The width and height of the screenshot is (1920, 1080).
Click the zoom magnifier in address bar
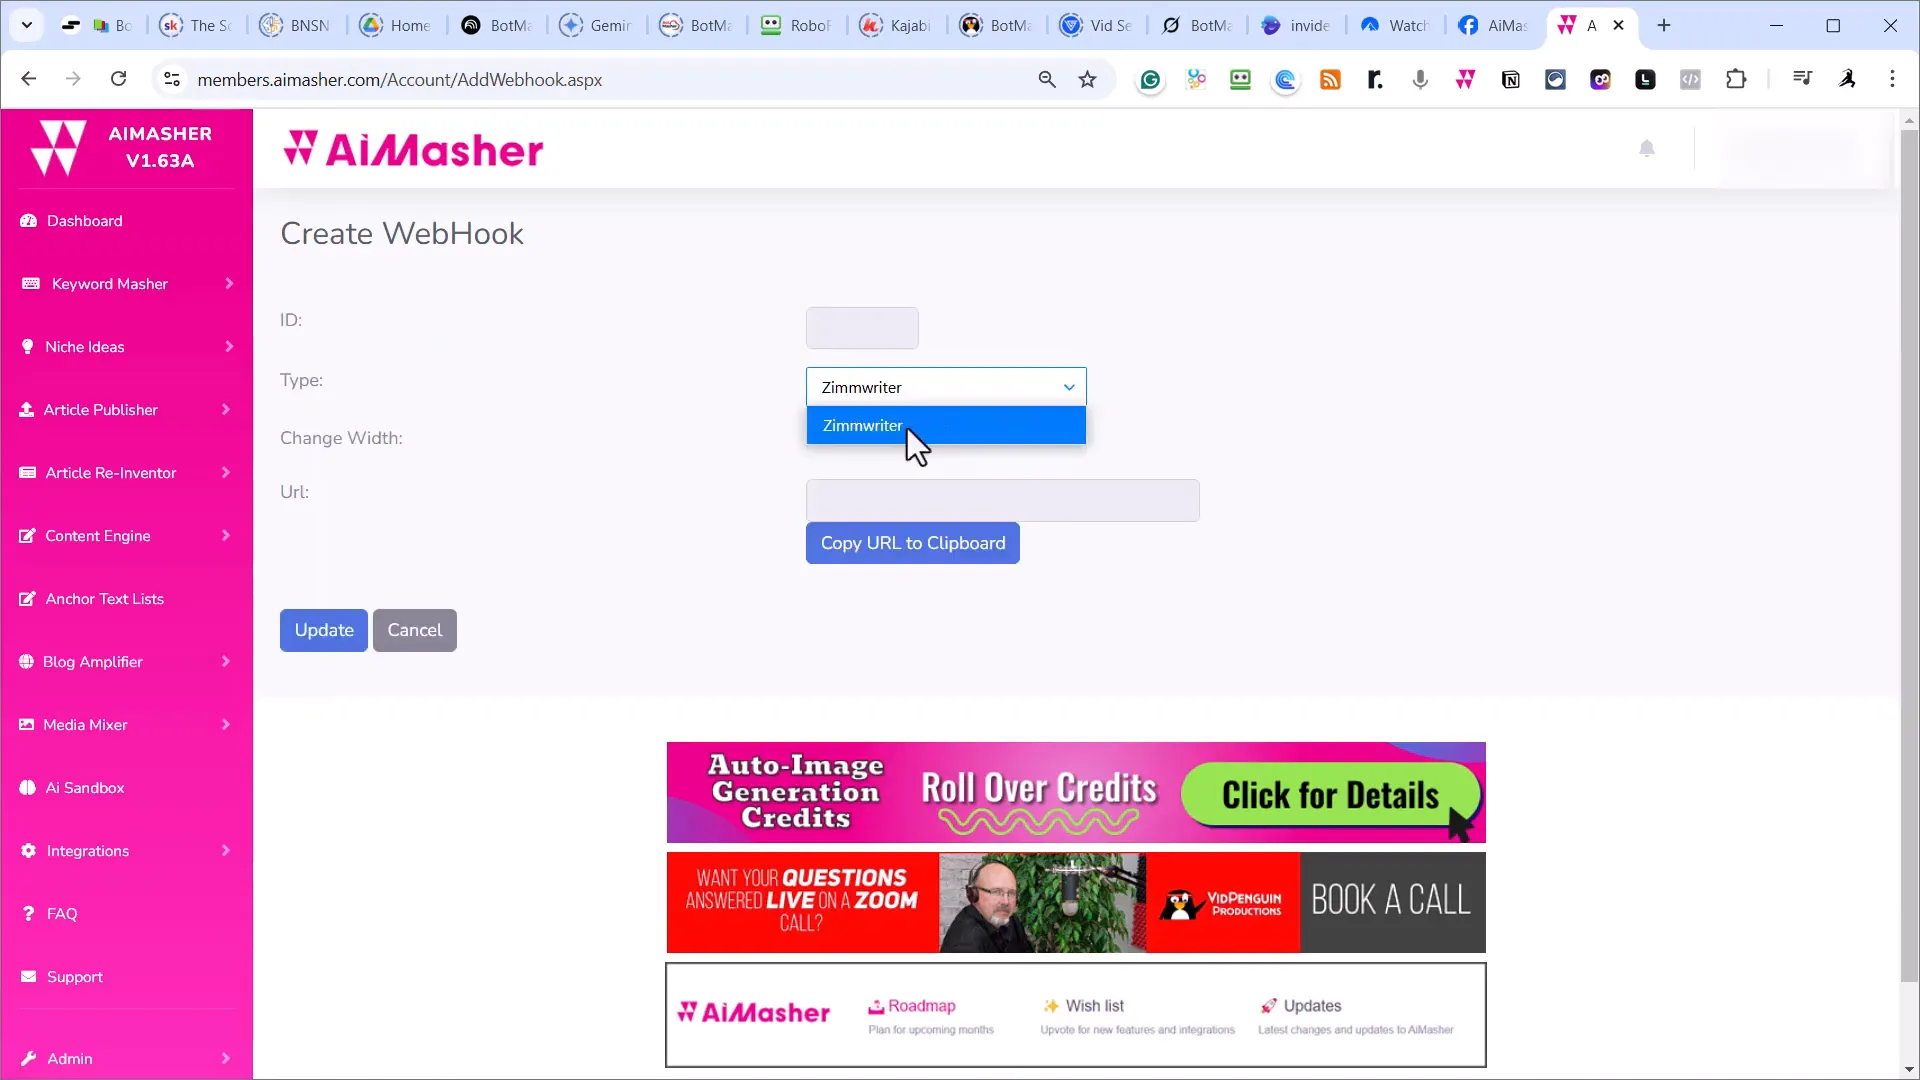click(1047, 79)
